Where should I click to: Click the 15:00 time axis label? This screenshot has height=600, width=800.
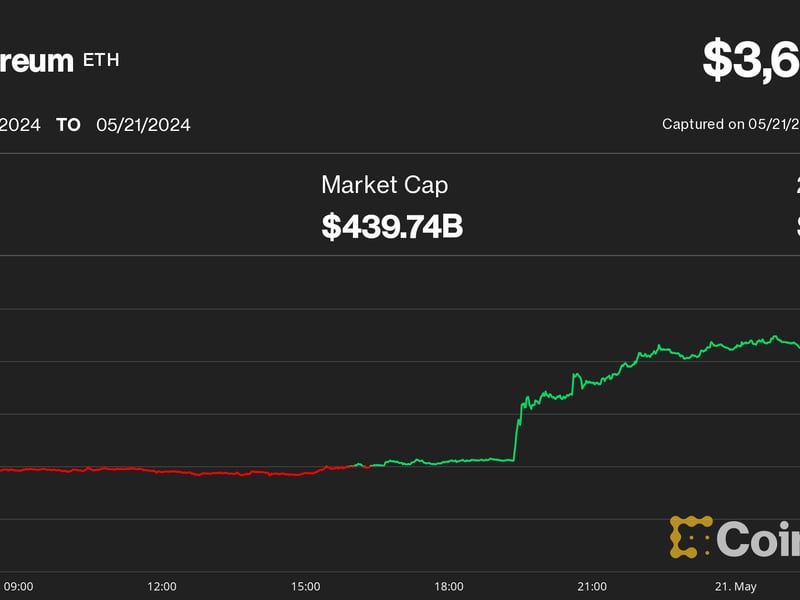pyautogui.click(x=305, y=586)
